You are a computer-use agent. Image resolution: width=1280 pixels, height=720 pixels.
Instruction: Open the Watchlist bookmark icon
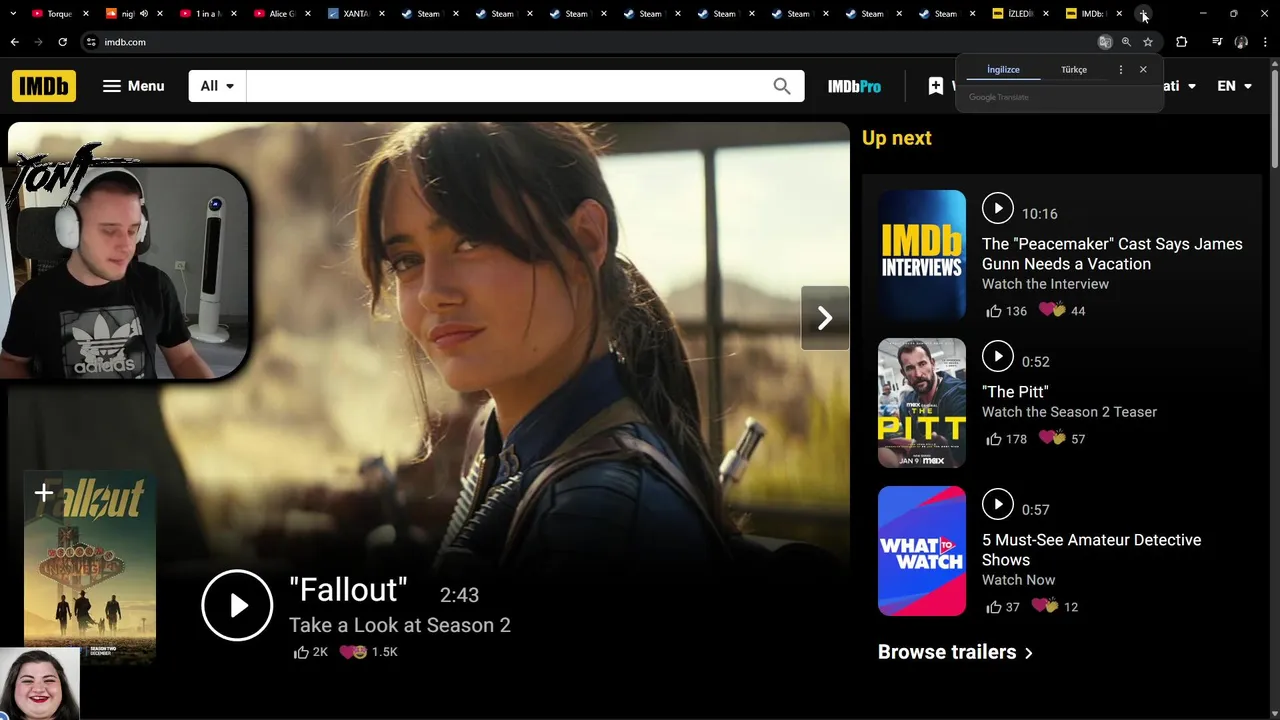pyautogui.click(x=936, y=86)
